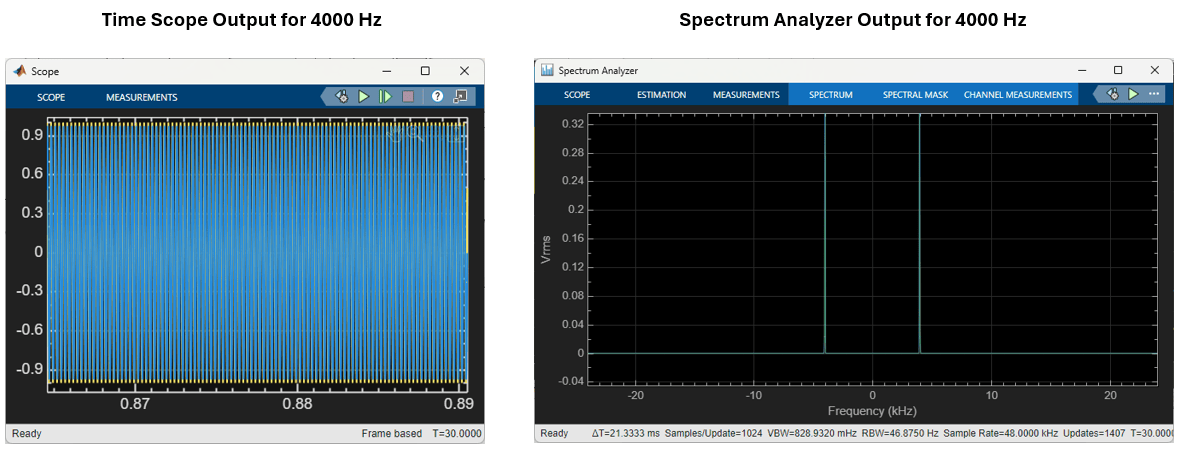Open the MEASUREMENTS tab in Spectrum Analyzer
This screenshot has width=1178, height=449.
pyautogui.click(x=746, y=95)
